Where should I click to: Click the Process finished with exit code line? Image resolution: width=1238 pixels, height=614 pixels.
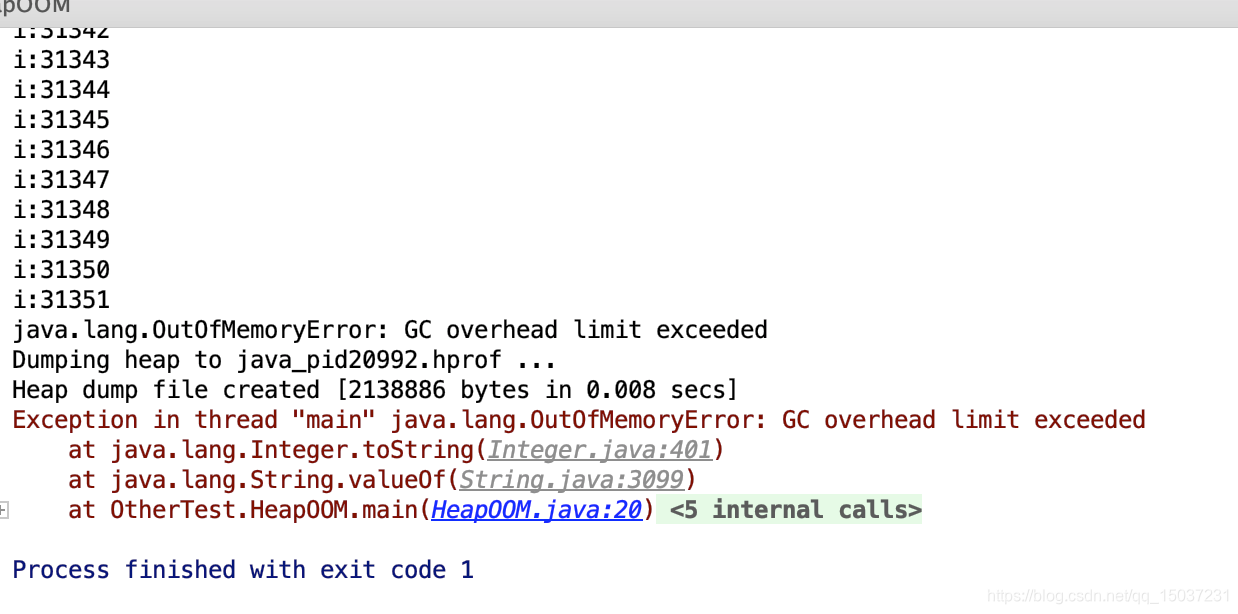pos(243,570)
